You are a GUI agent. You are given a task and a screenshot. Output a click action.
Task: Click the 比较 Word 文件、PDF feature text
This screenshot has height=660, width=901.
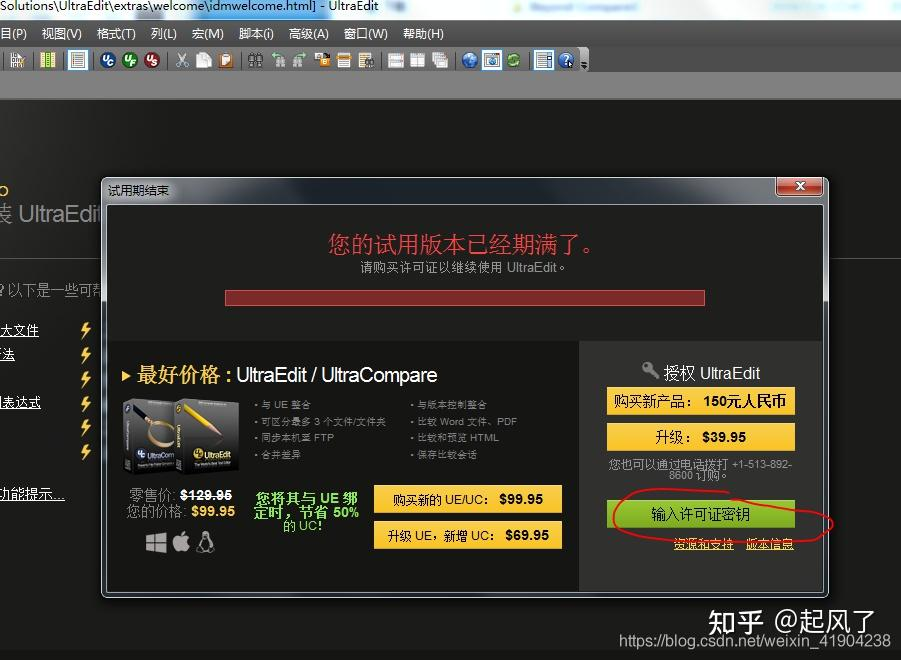[x=467, y=422]
